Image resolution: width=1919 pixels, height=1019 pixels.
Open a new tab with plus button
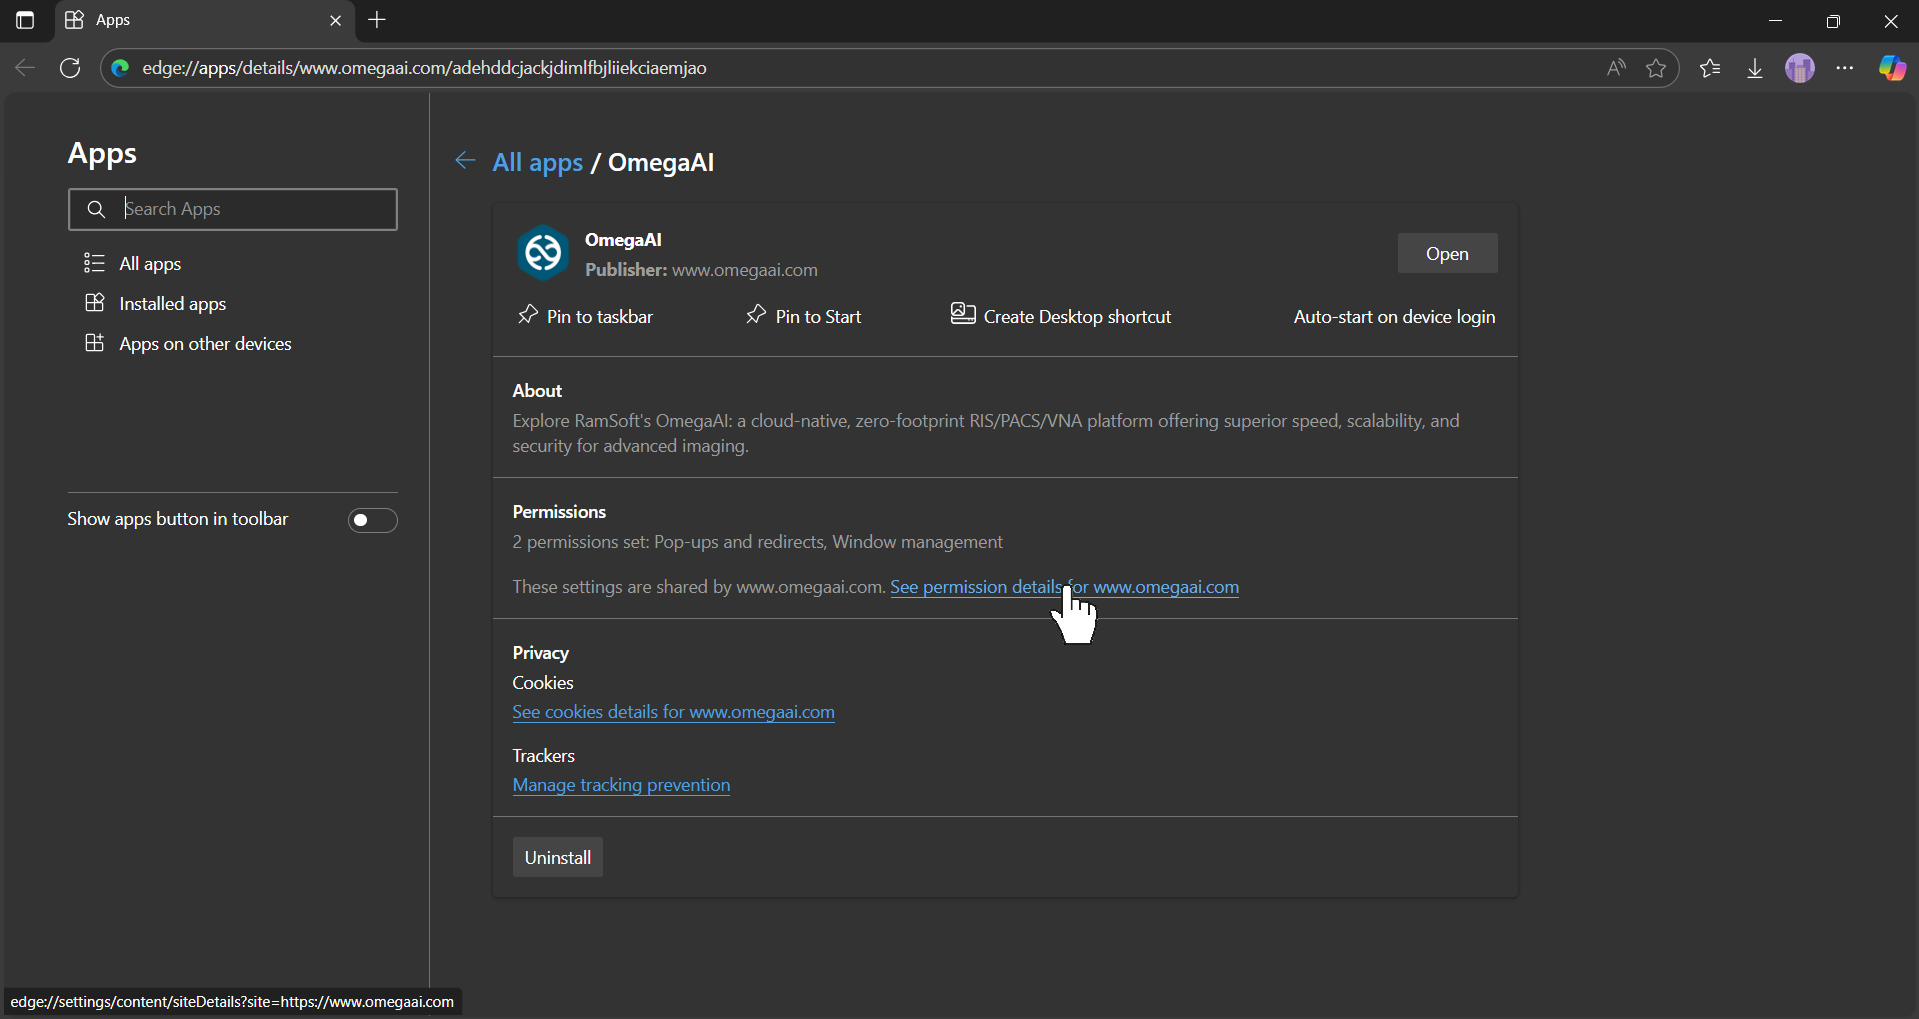tap(377, 20)
